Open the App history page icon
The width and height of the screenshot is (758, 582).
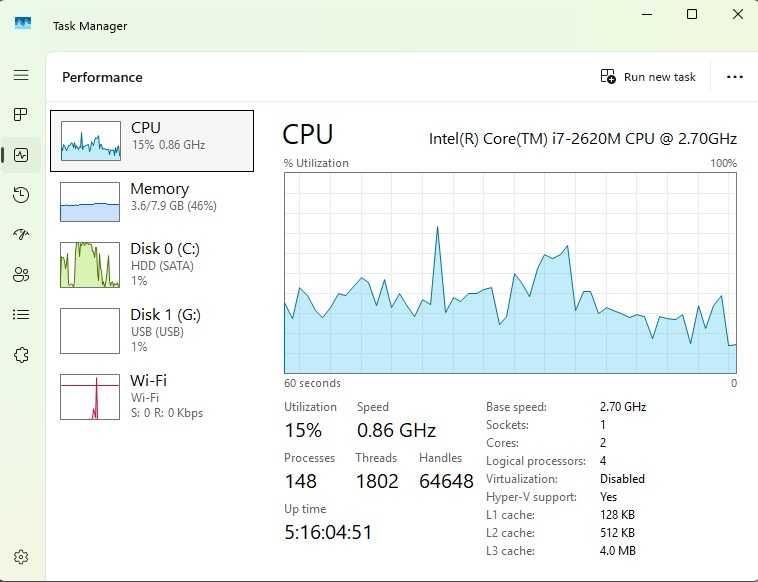[21, 195]
